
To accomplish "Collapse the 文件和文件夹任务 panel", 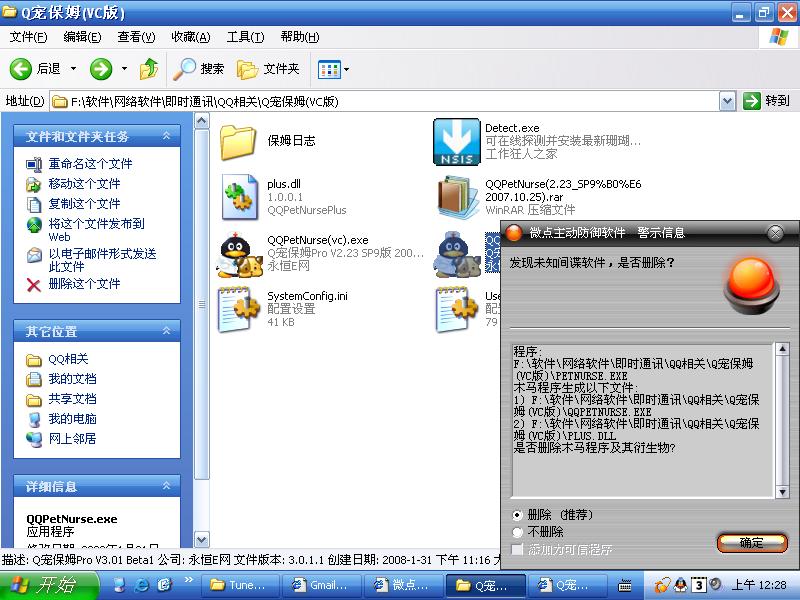I will pos(166,136).
